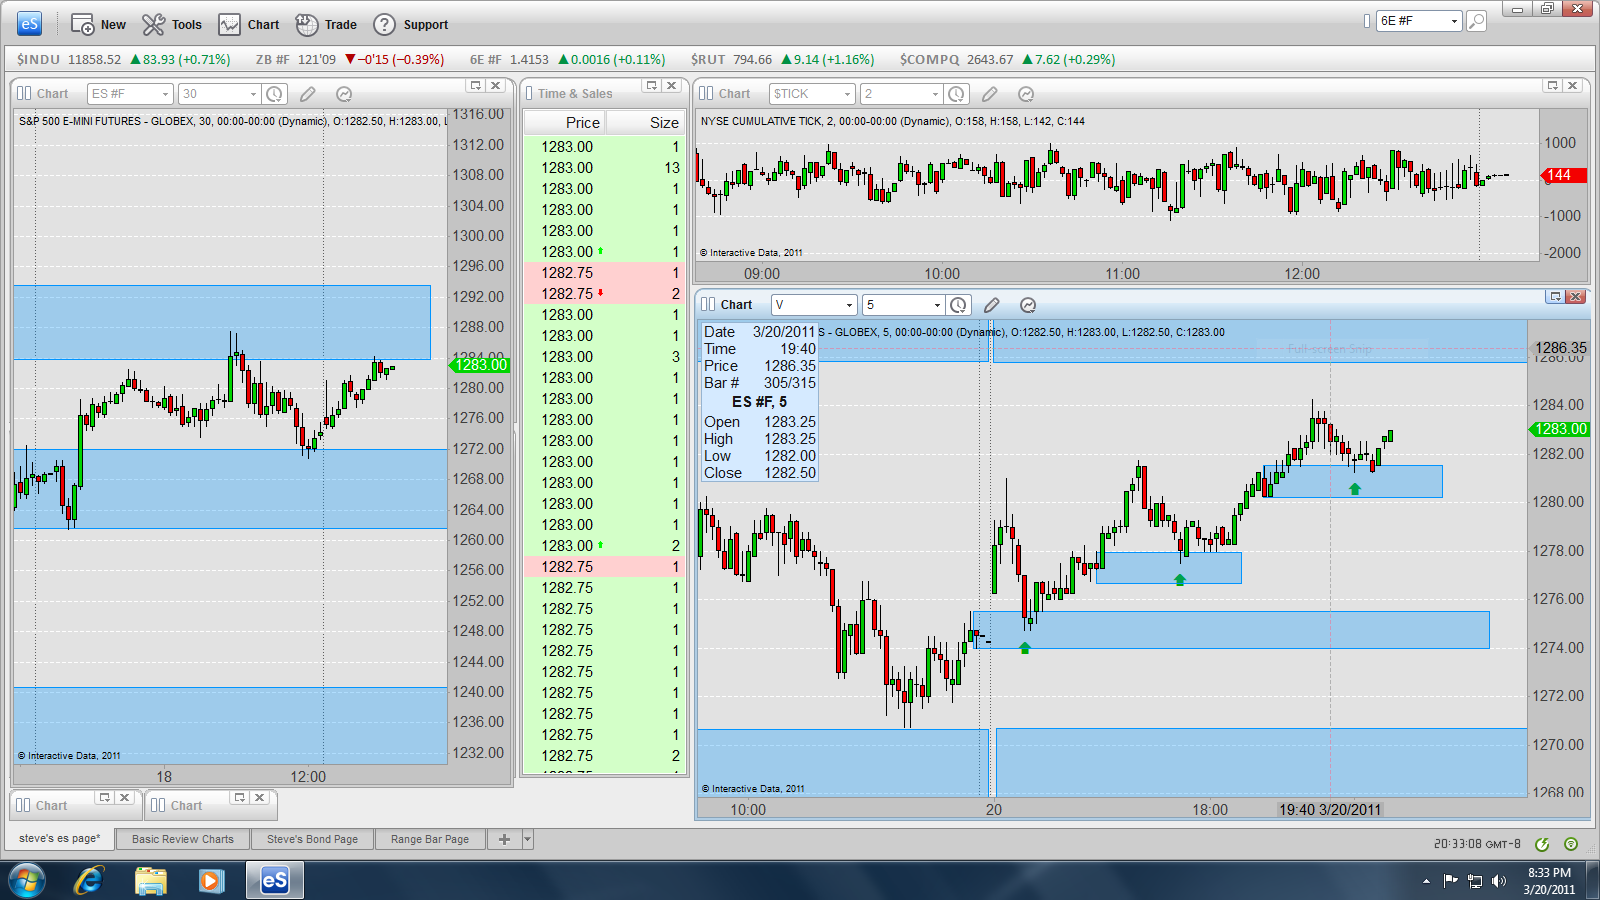Open the Trade menu

point(325,24)
